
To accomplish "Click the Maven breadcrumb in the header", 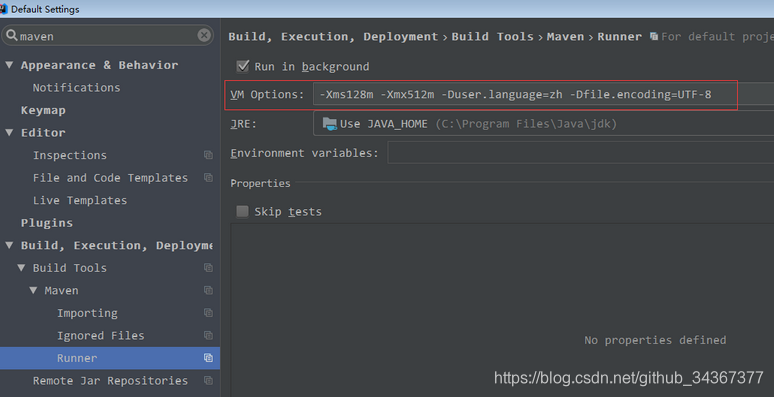I will [565, 37].
